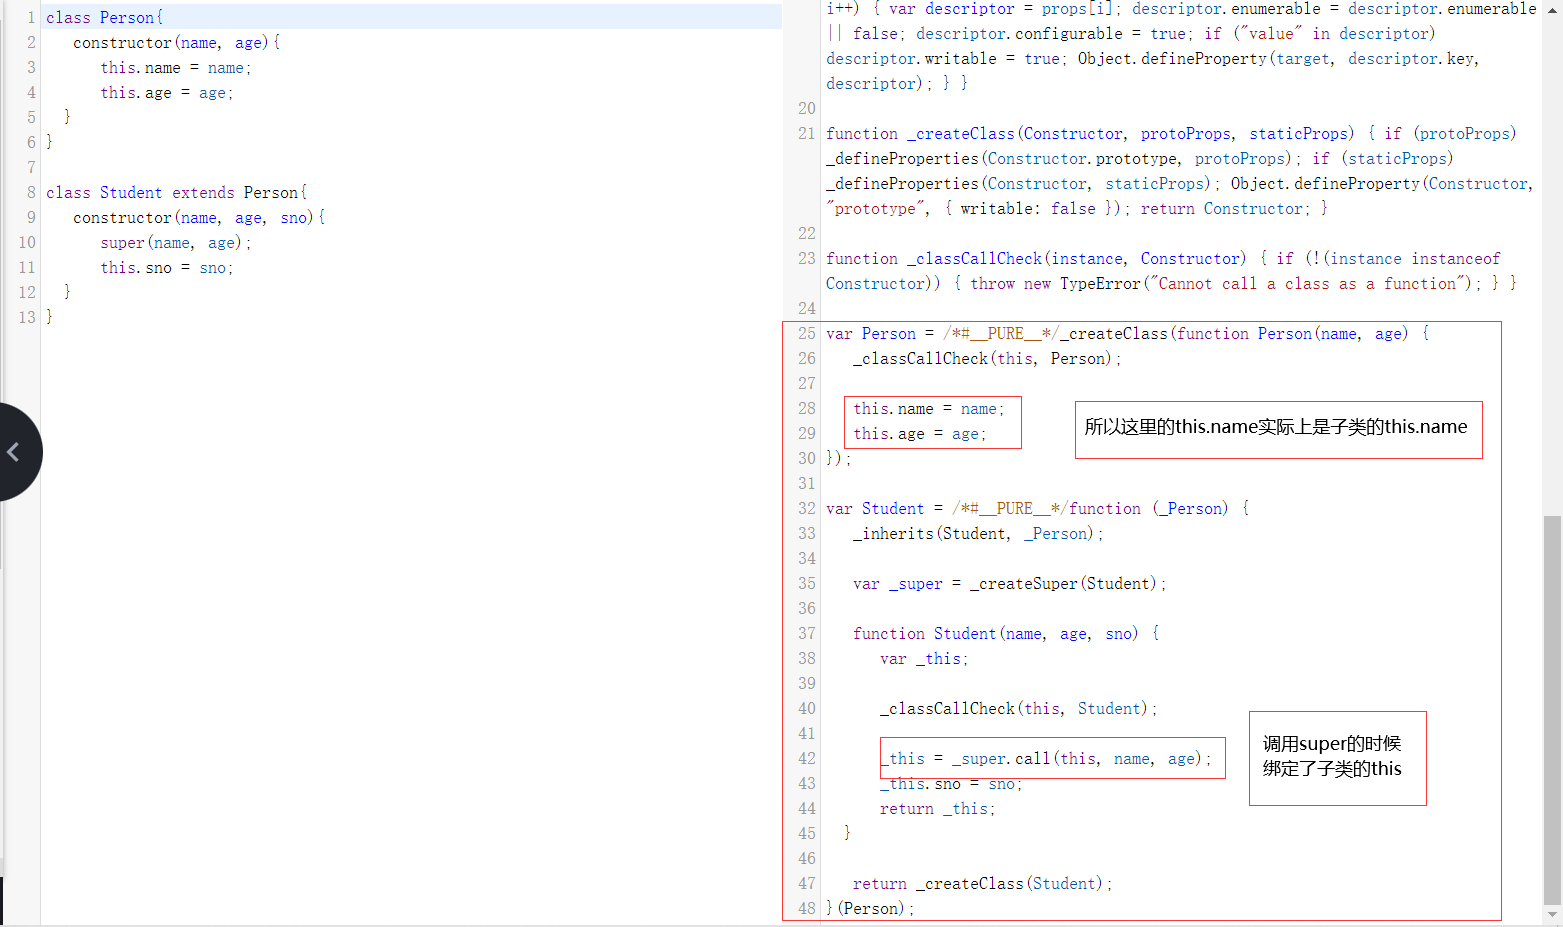Image resolution: width=1563 pixels, height=927 pixels.
Task: Click the 'class Student extends Person{' line
Action: (x=177, y=192)
